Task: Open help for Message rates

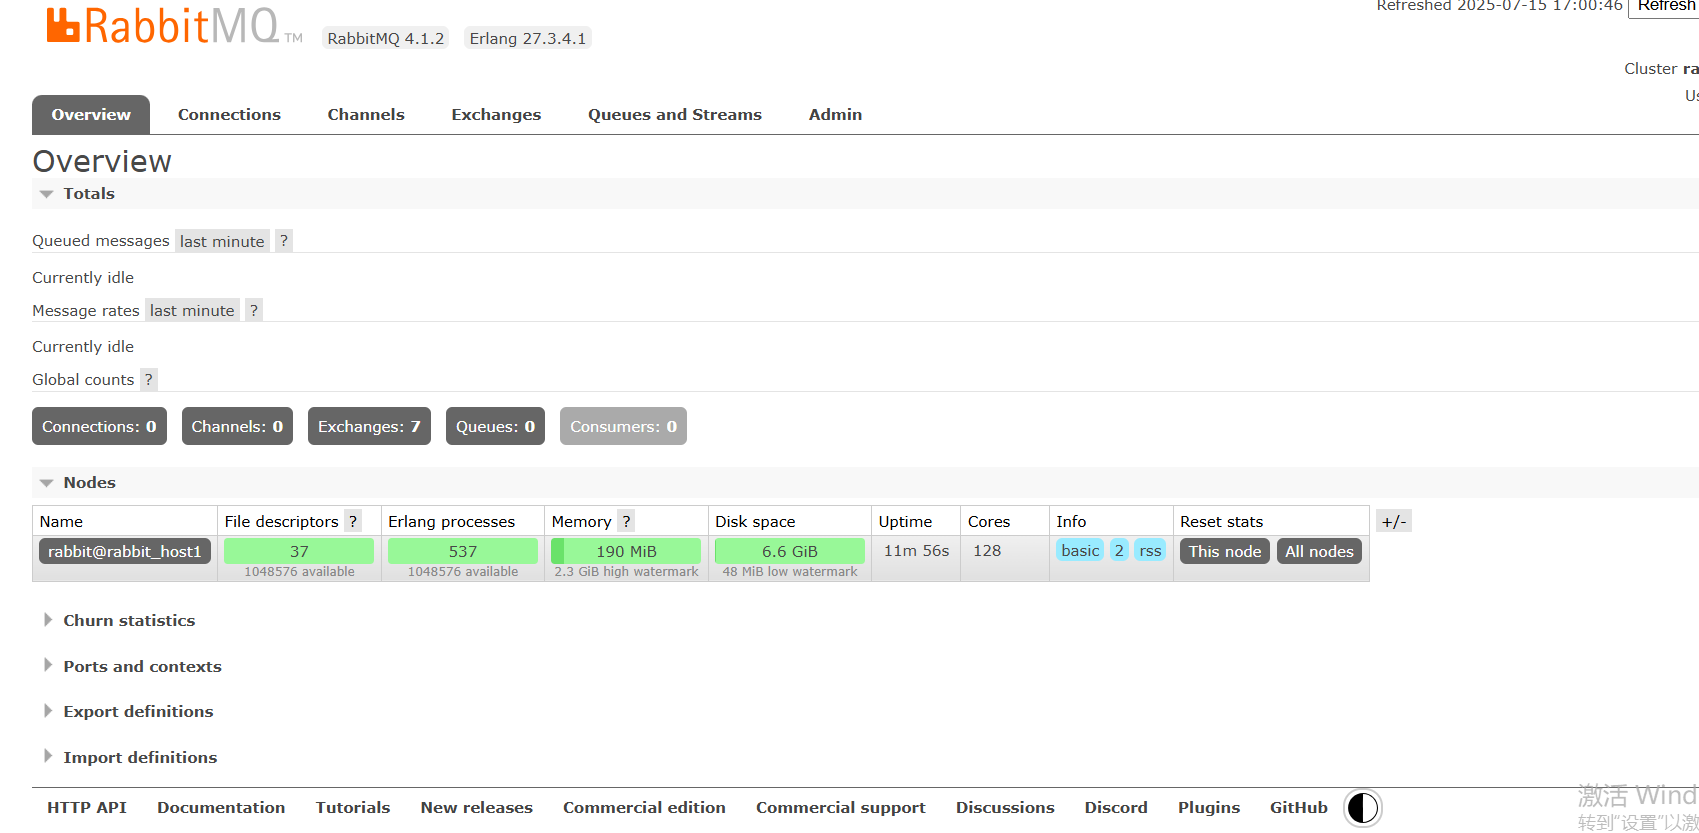Action: click(x=254, y=311)
